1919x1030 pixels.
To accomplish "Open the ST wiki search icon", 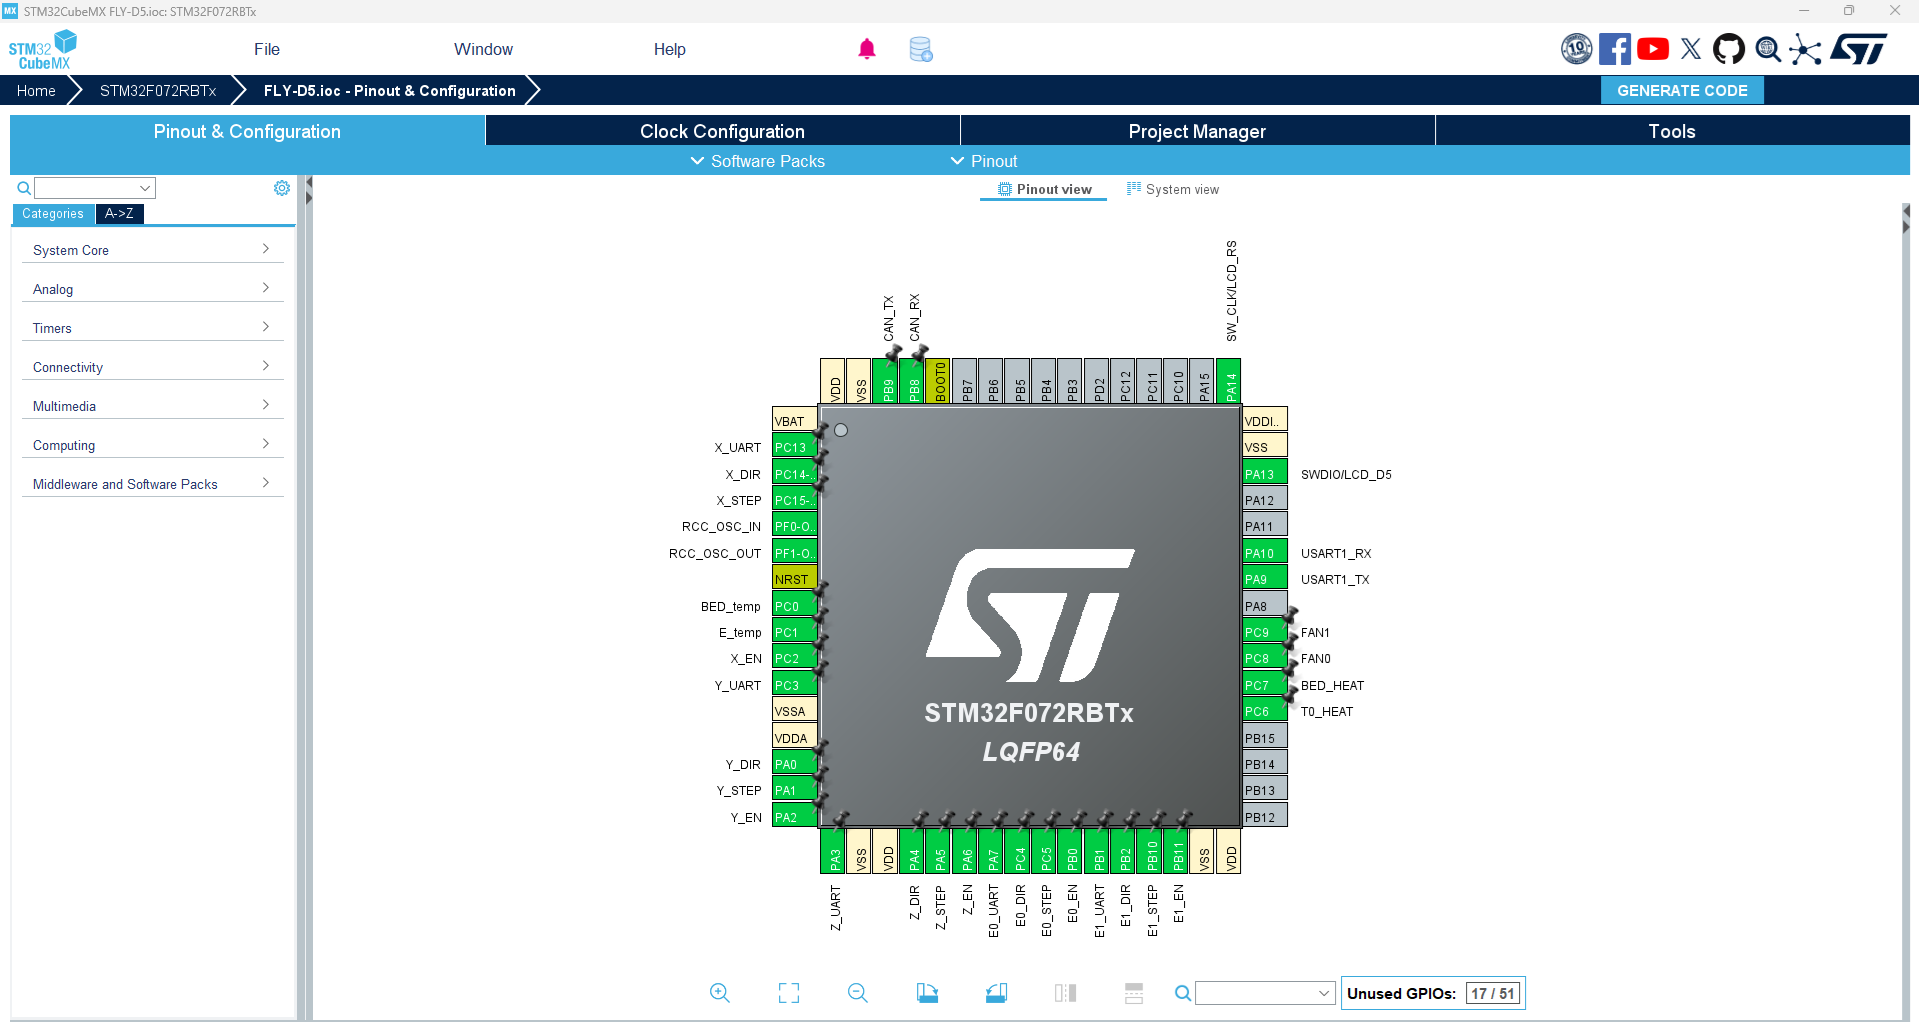I will (1768, 48).
